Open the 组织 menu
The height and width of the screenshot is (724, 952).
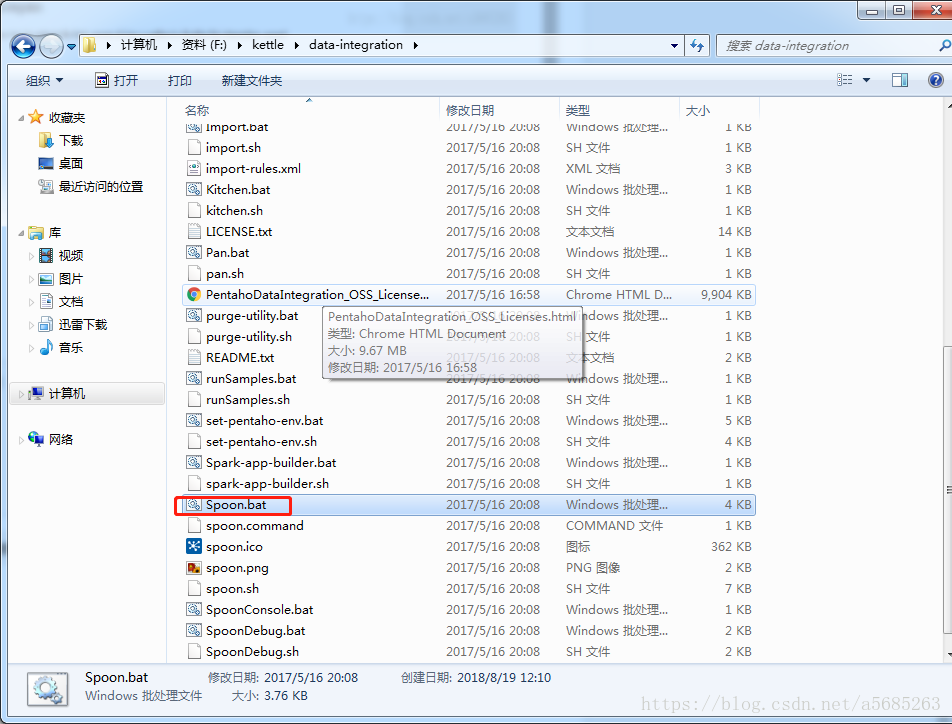tap(44, 80)
